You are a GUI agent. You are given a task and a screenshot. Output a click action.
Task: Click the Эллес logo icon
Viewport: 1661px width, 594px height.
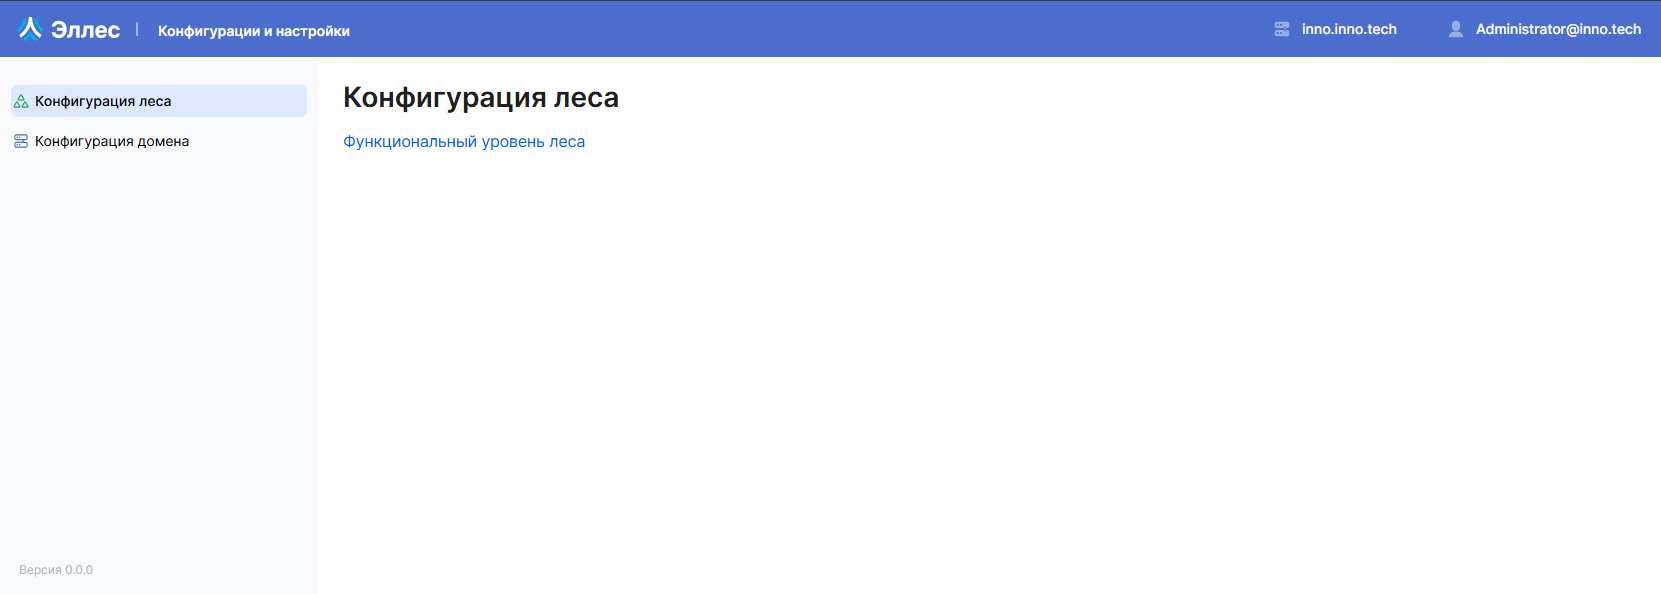(30, 29)
